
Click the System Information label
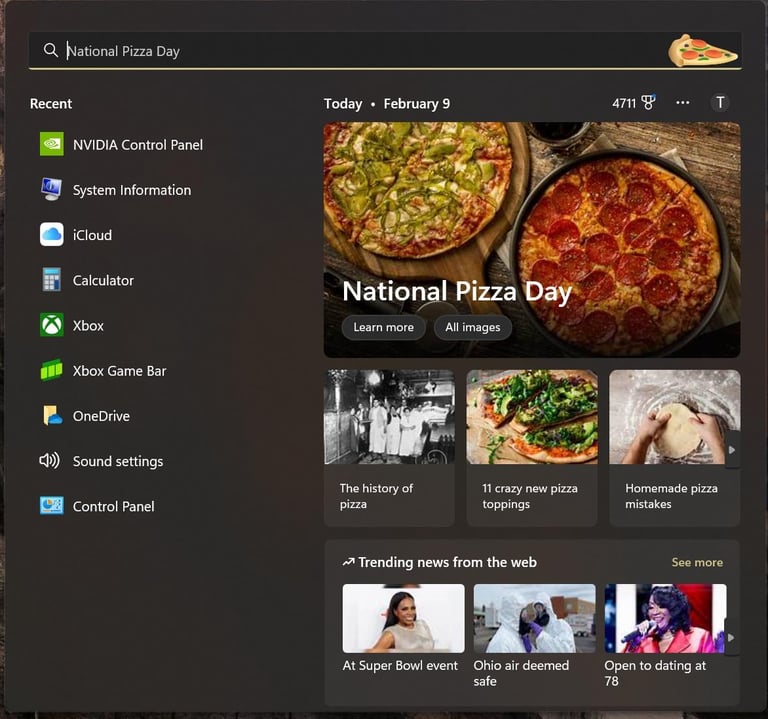(x=132, y=190)
